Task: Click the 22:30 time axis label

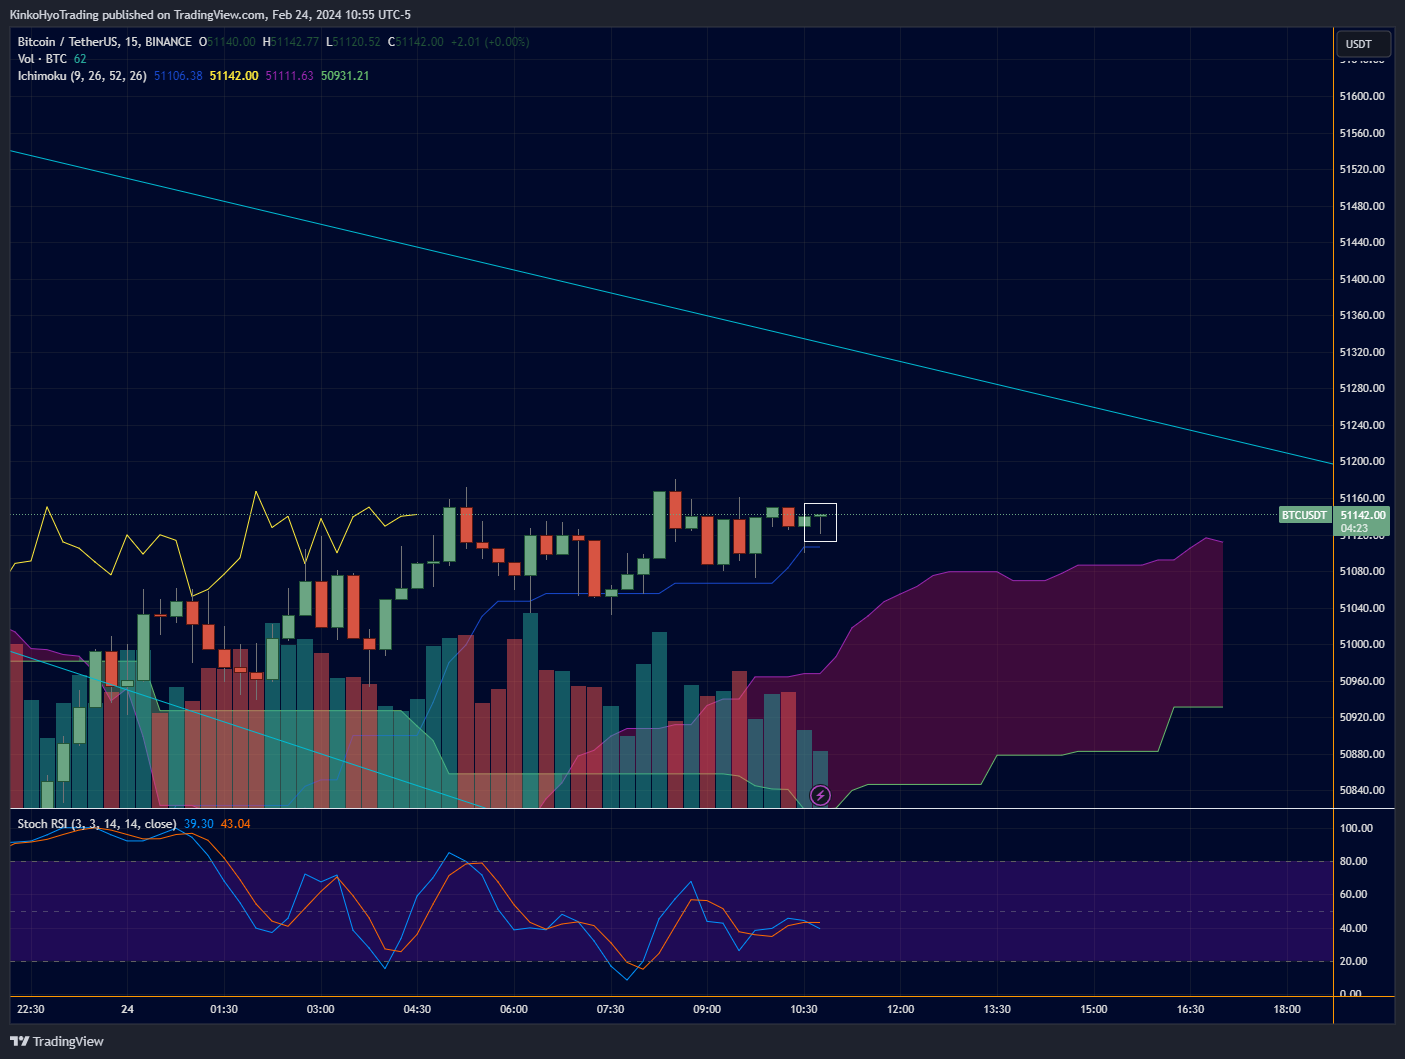Action: coord(31,1009)
